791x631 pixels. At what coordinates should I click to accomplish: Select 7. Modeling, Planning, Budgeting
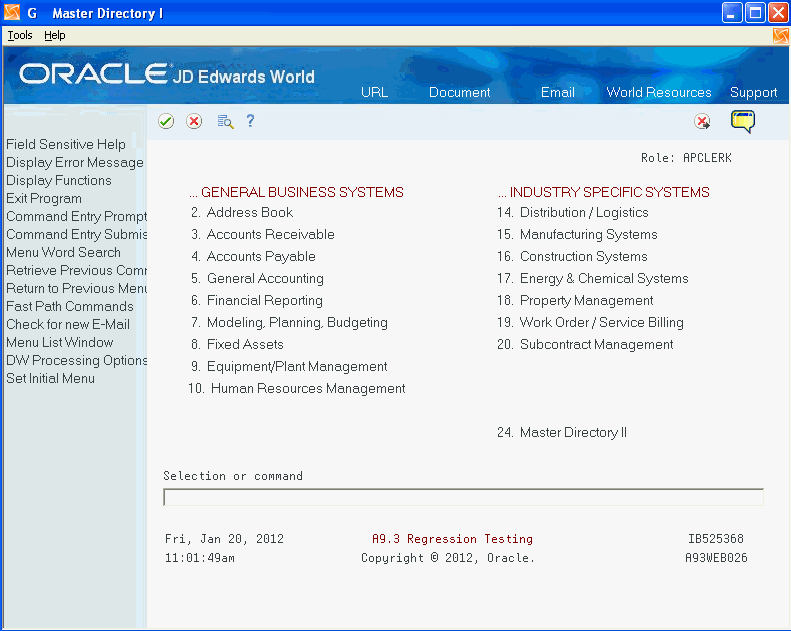pyautogui.click(x=289, y=323)
